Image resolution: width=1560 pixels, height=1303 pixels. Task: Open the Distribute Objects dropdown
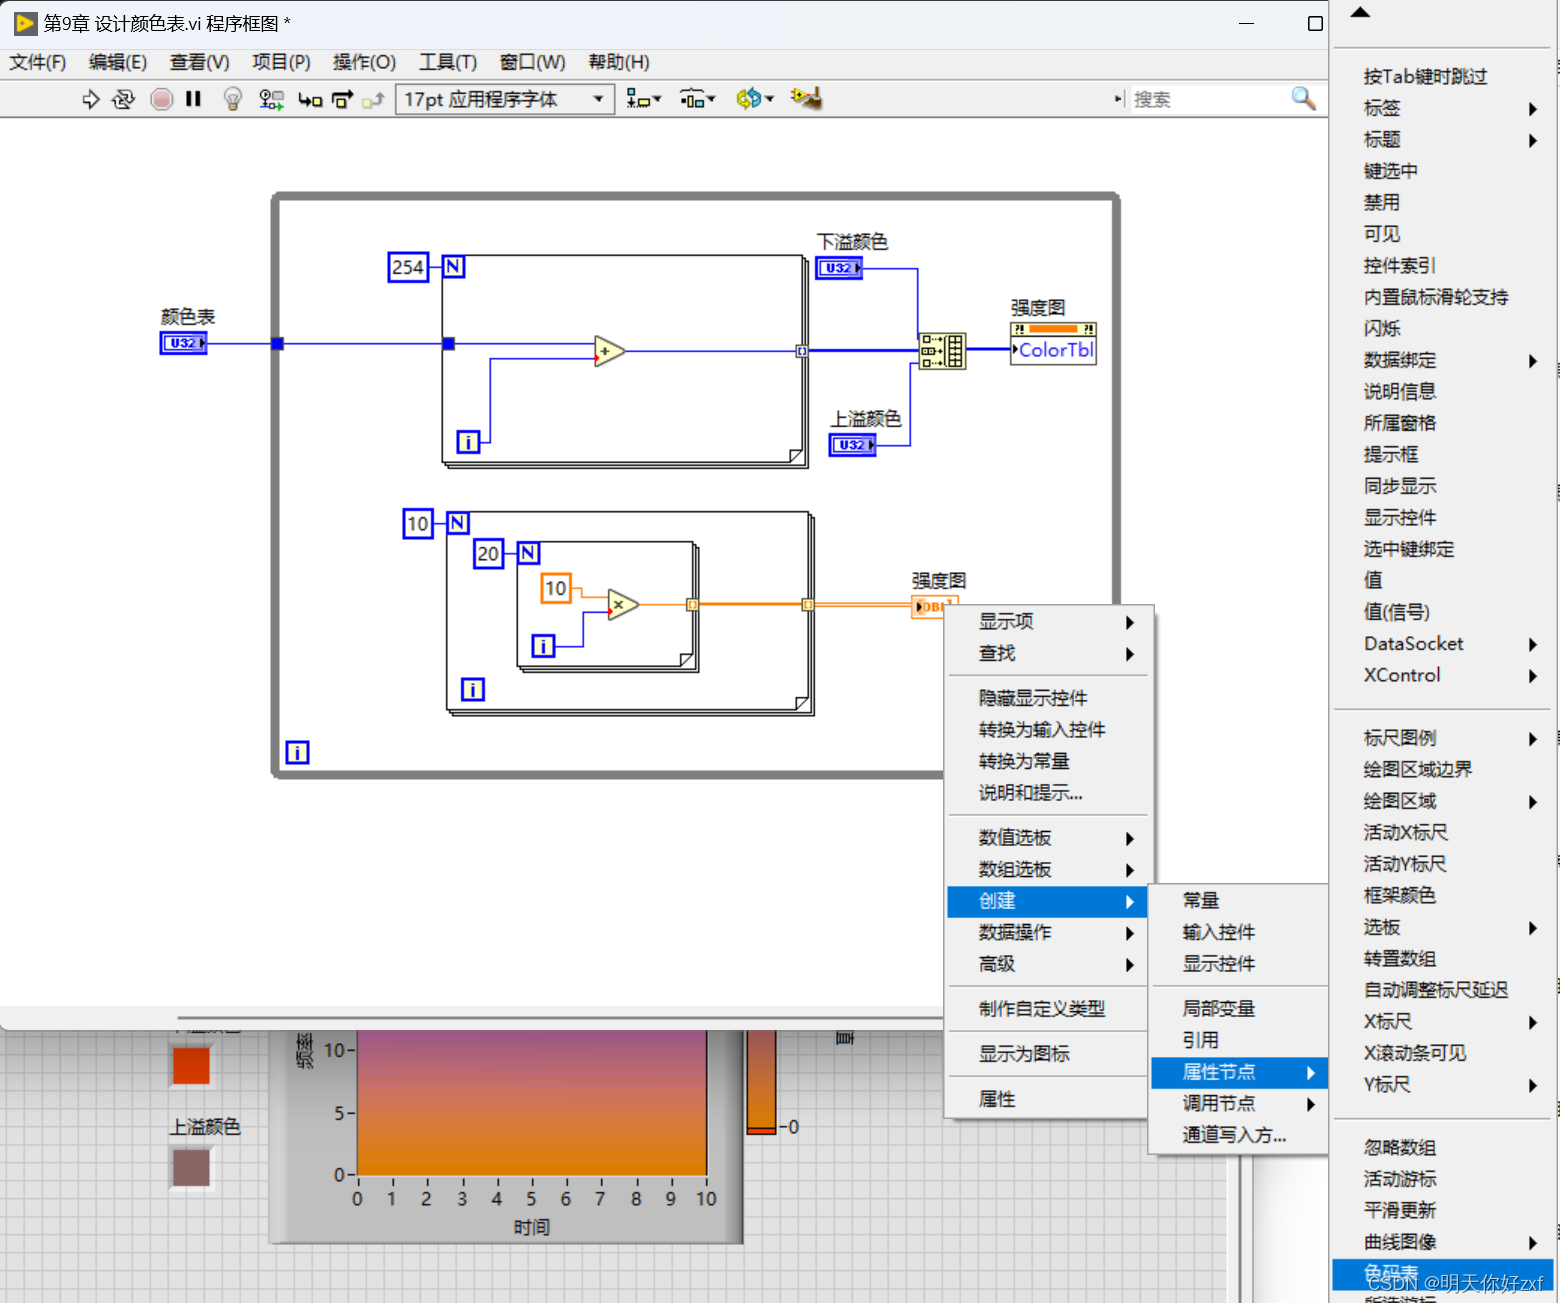697,99
